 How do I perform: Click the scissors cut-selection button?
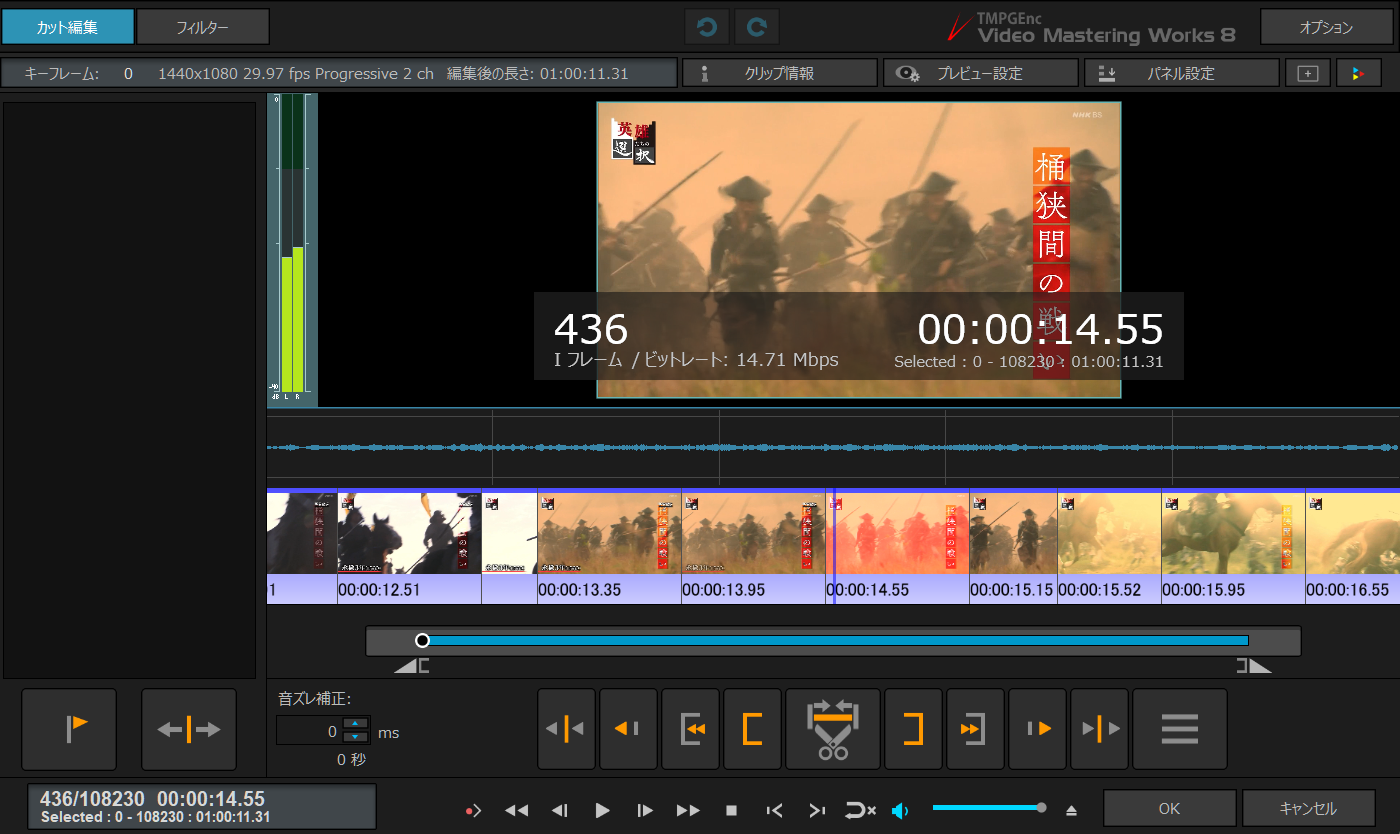(833, 729)
